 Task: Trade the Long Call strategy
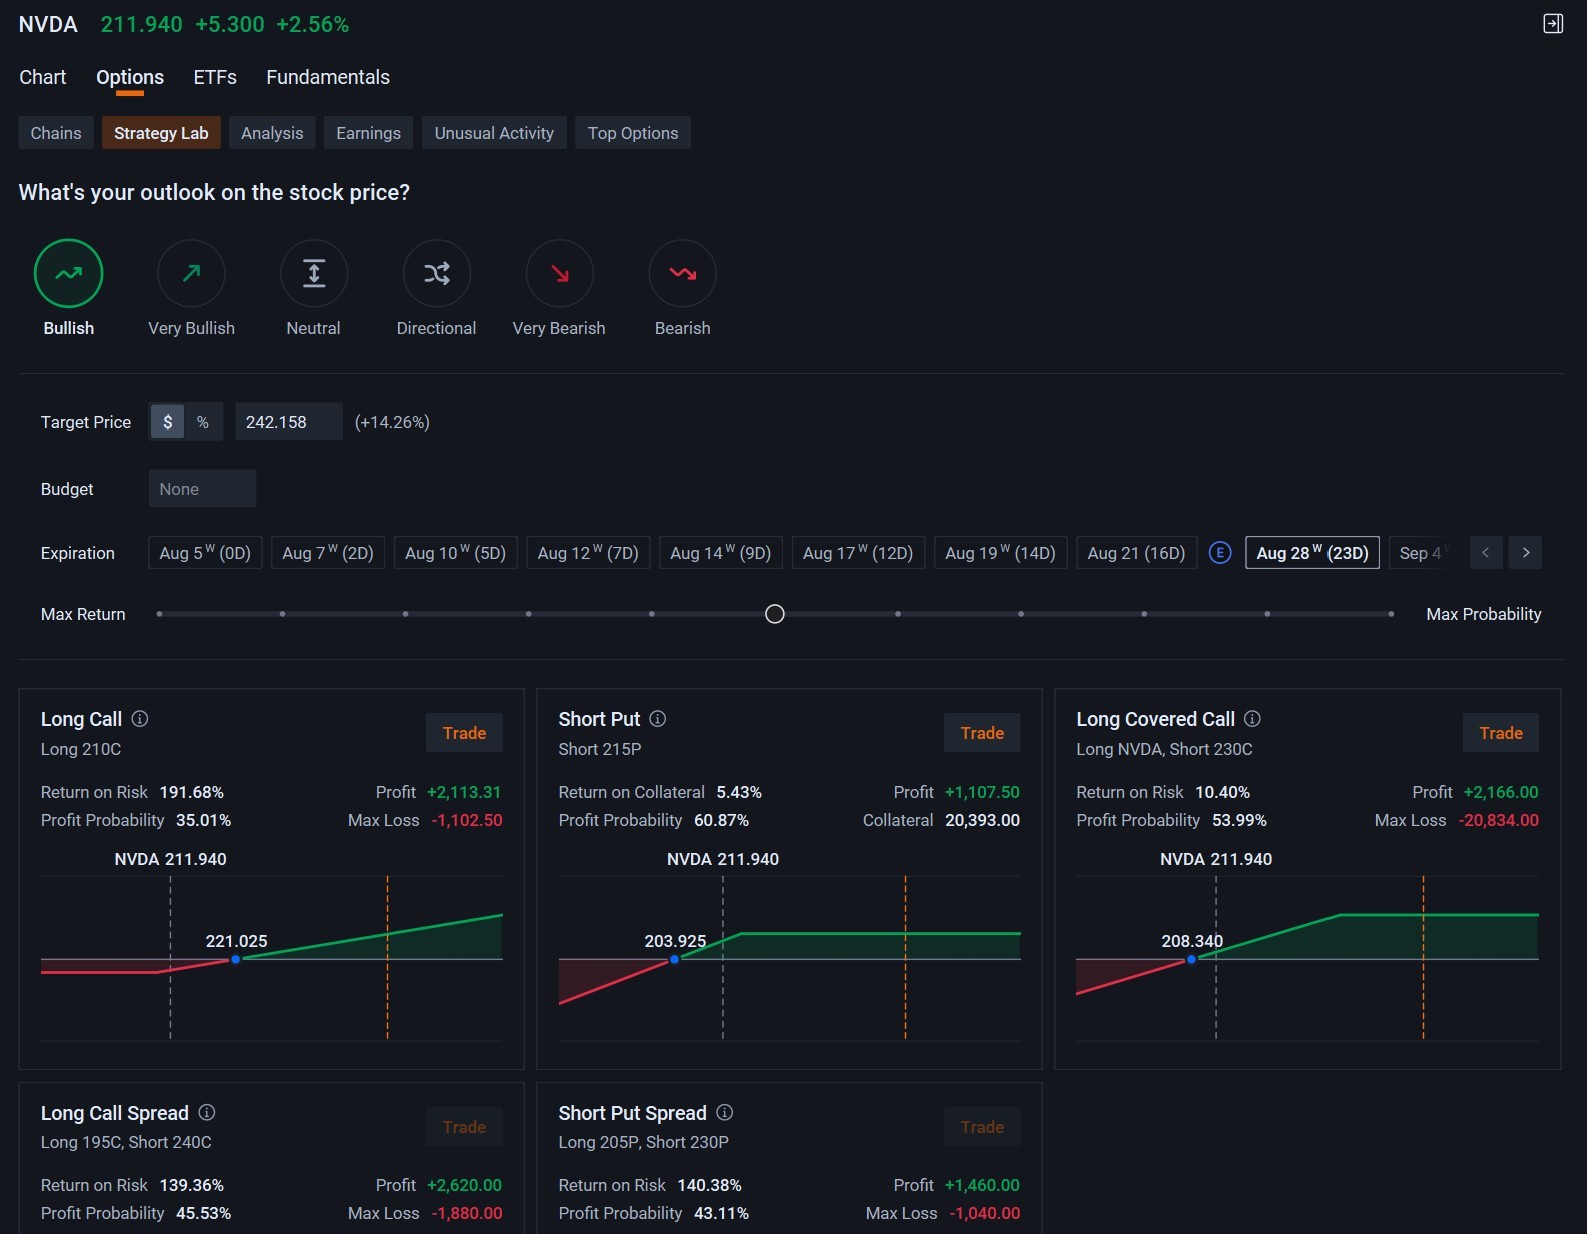tap(464, 733)
